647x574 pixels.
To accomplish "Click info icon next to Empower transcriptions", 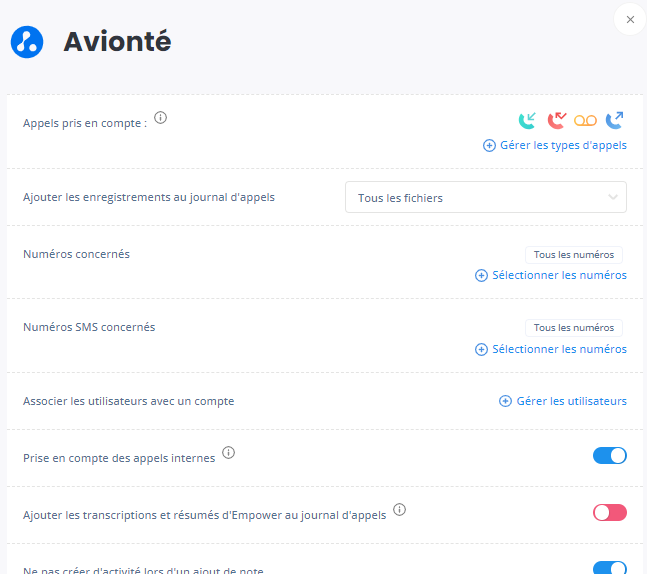I will click(399, 510).
